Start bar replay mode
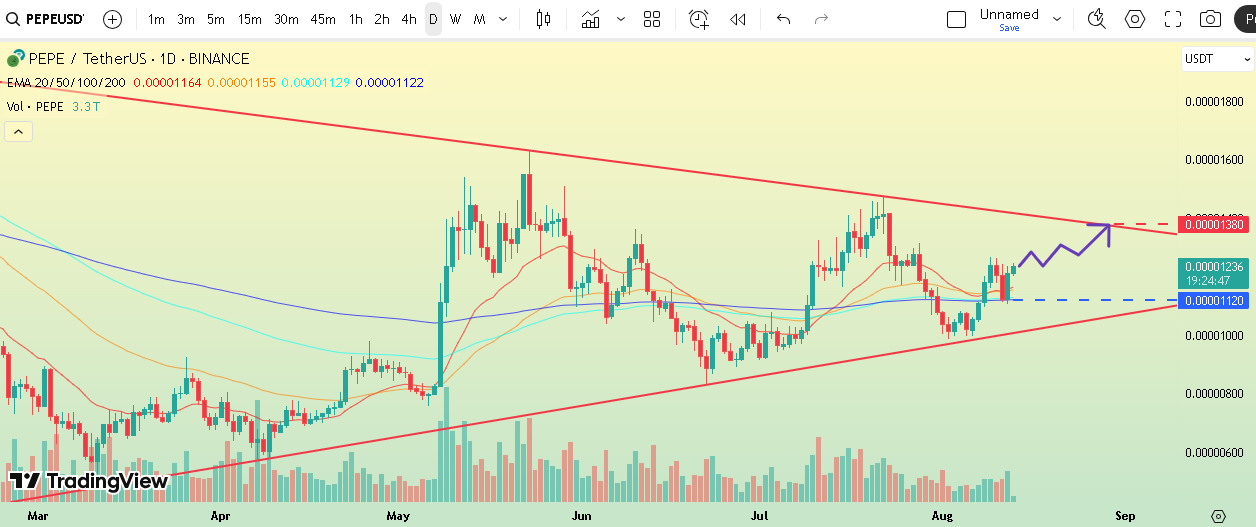This screenshot has width=1256, height=527. click(738, 19)
